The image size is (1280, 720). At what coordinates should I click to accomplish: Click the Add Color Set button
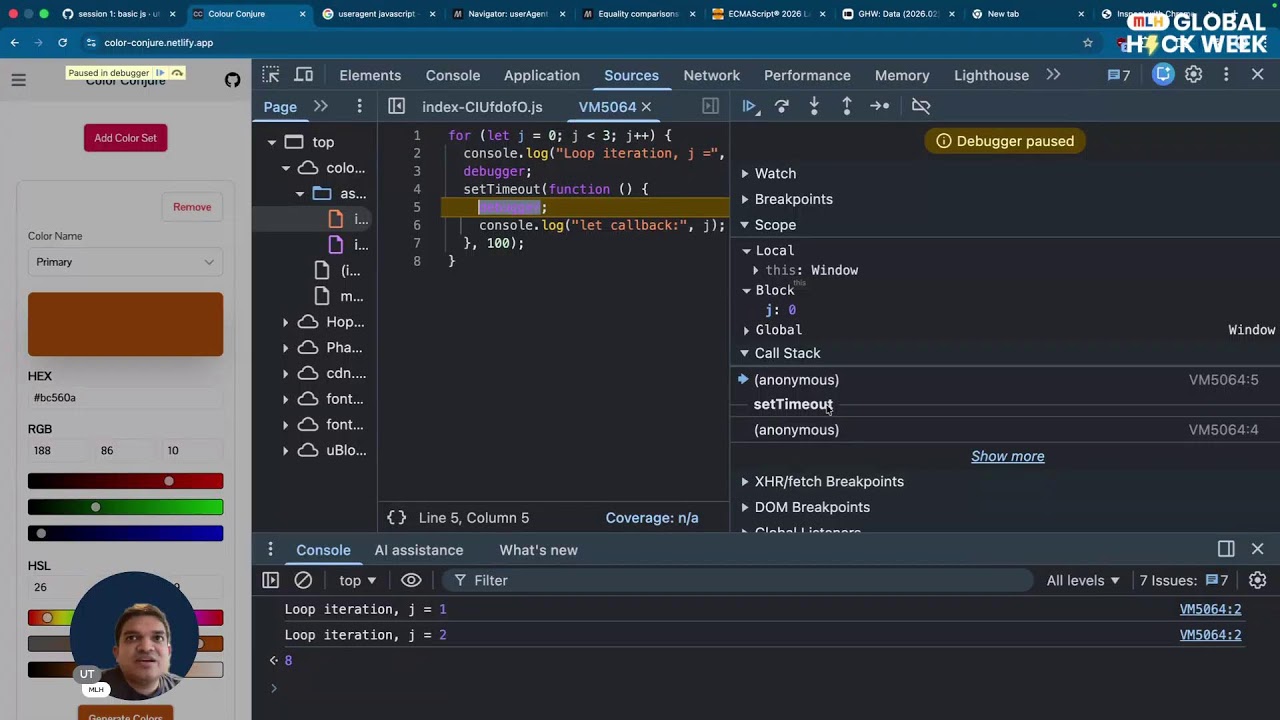pyautogui.click(x=125, y=138)
